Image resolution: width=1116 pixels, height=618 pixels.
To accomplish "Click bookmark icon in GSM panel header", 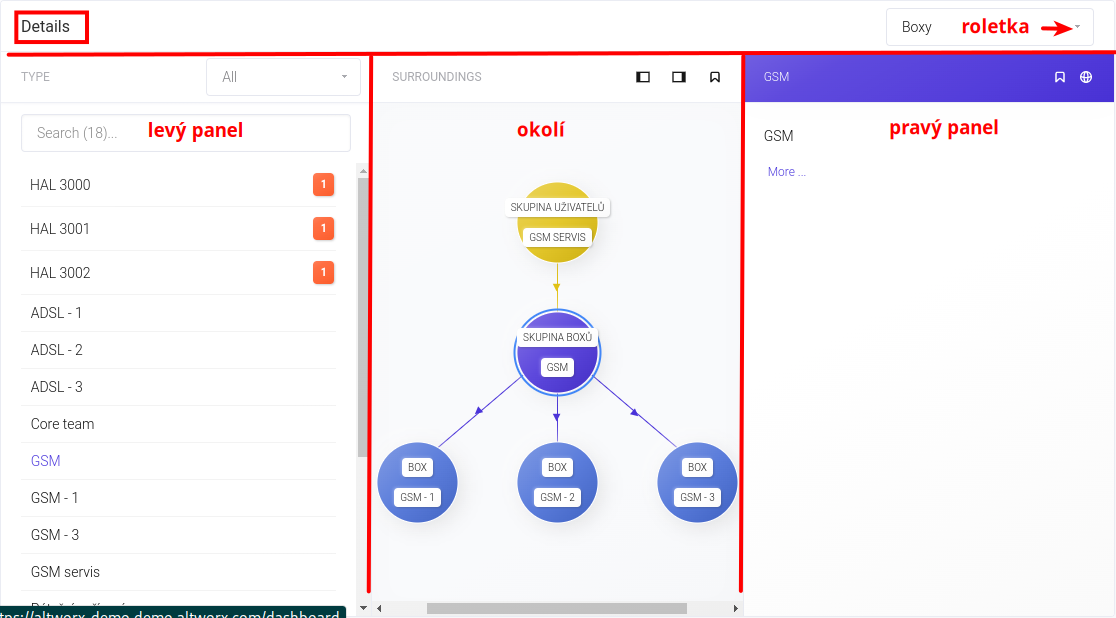I will point(1060,77).
